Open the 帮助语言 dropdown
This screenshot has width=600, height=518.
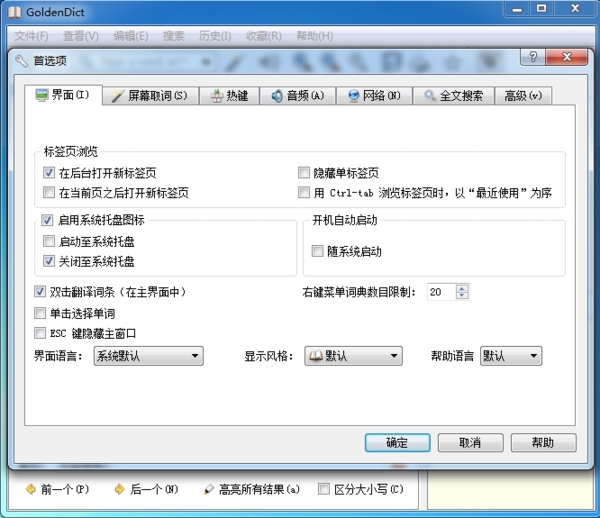tap(511, 356)
